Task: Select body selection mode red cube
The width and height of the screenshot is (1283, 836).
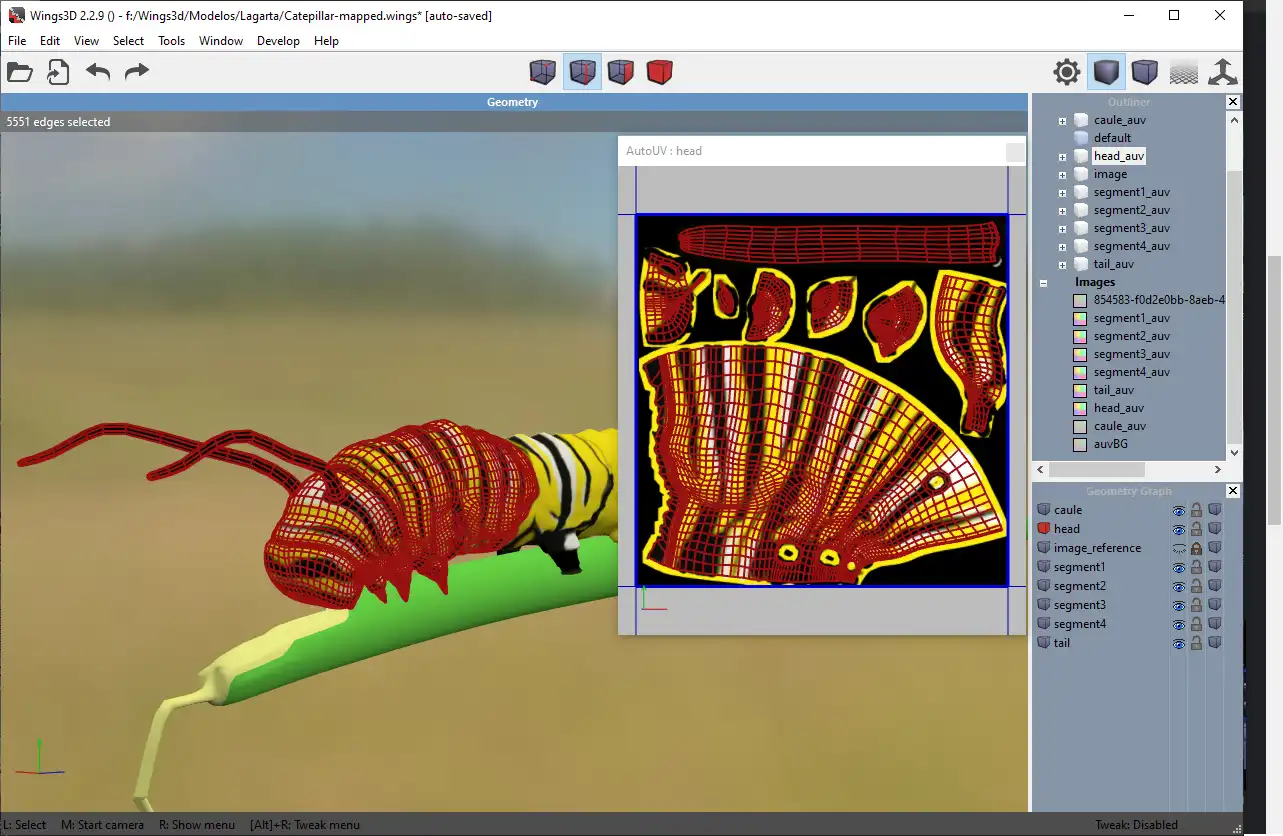Action: pyautogui.click(x=659, y=72)
